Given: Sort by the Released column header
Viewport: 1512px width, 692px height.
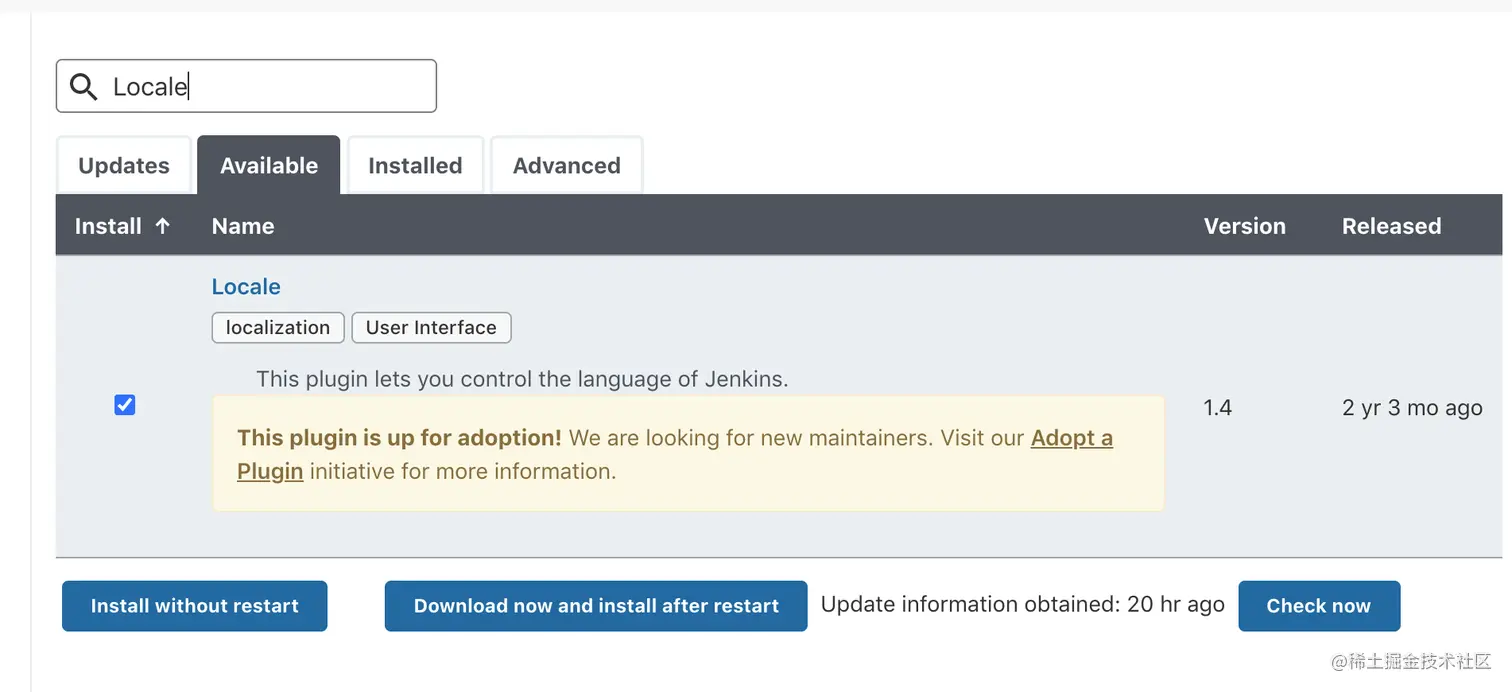Looking at the screenshot, I should click(x=1391, y=226).
